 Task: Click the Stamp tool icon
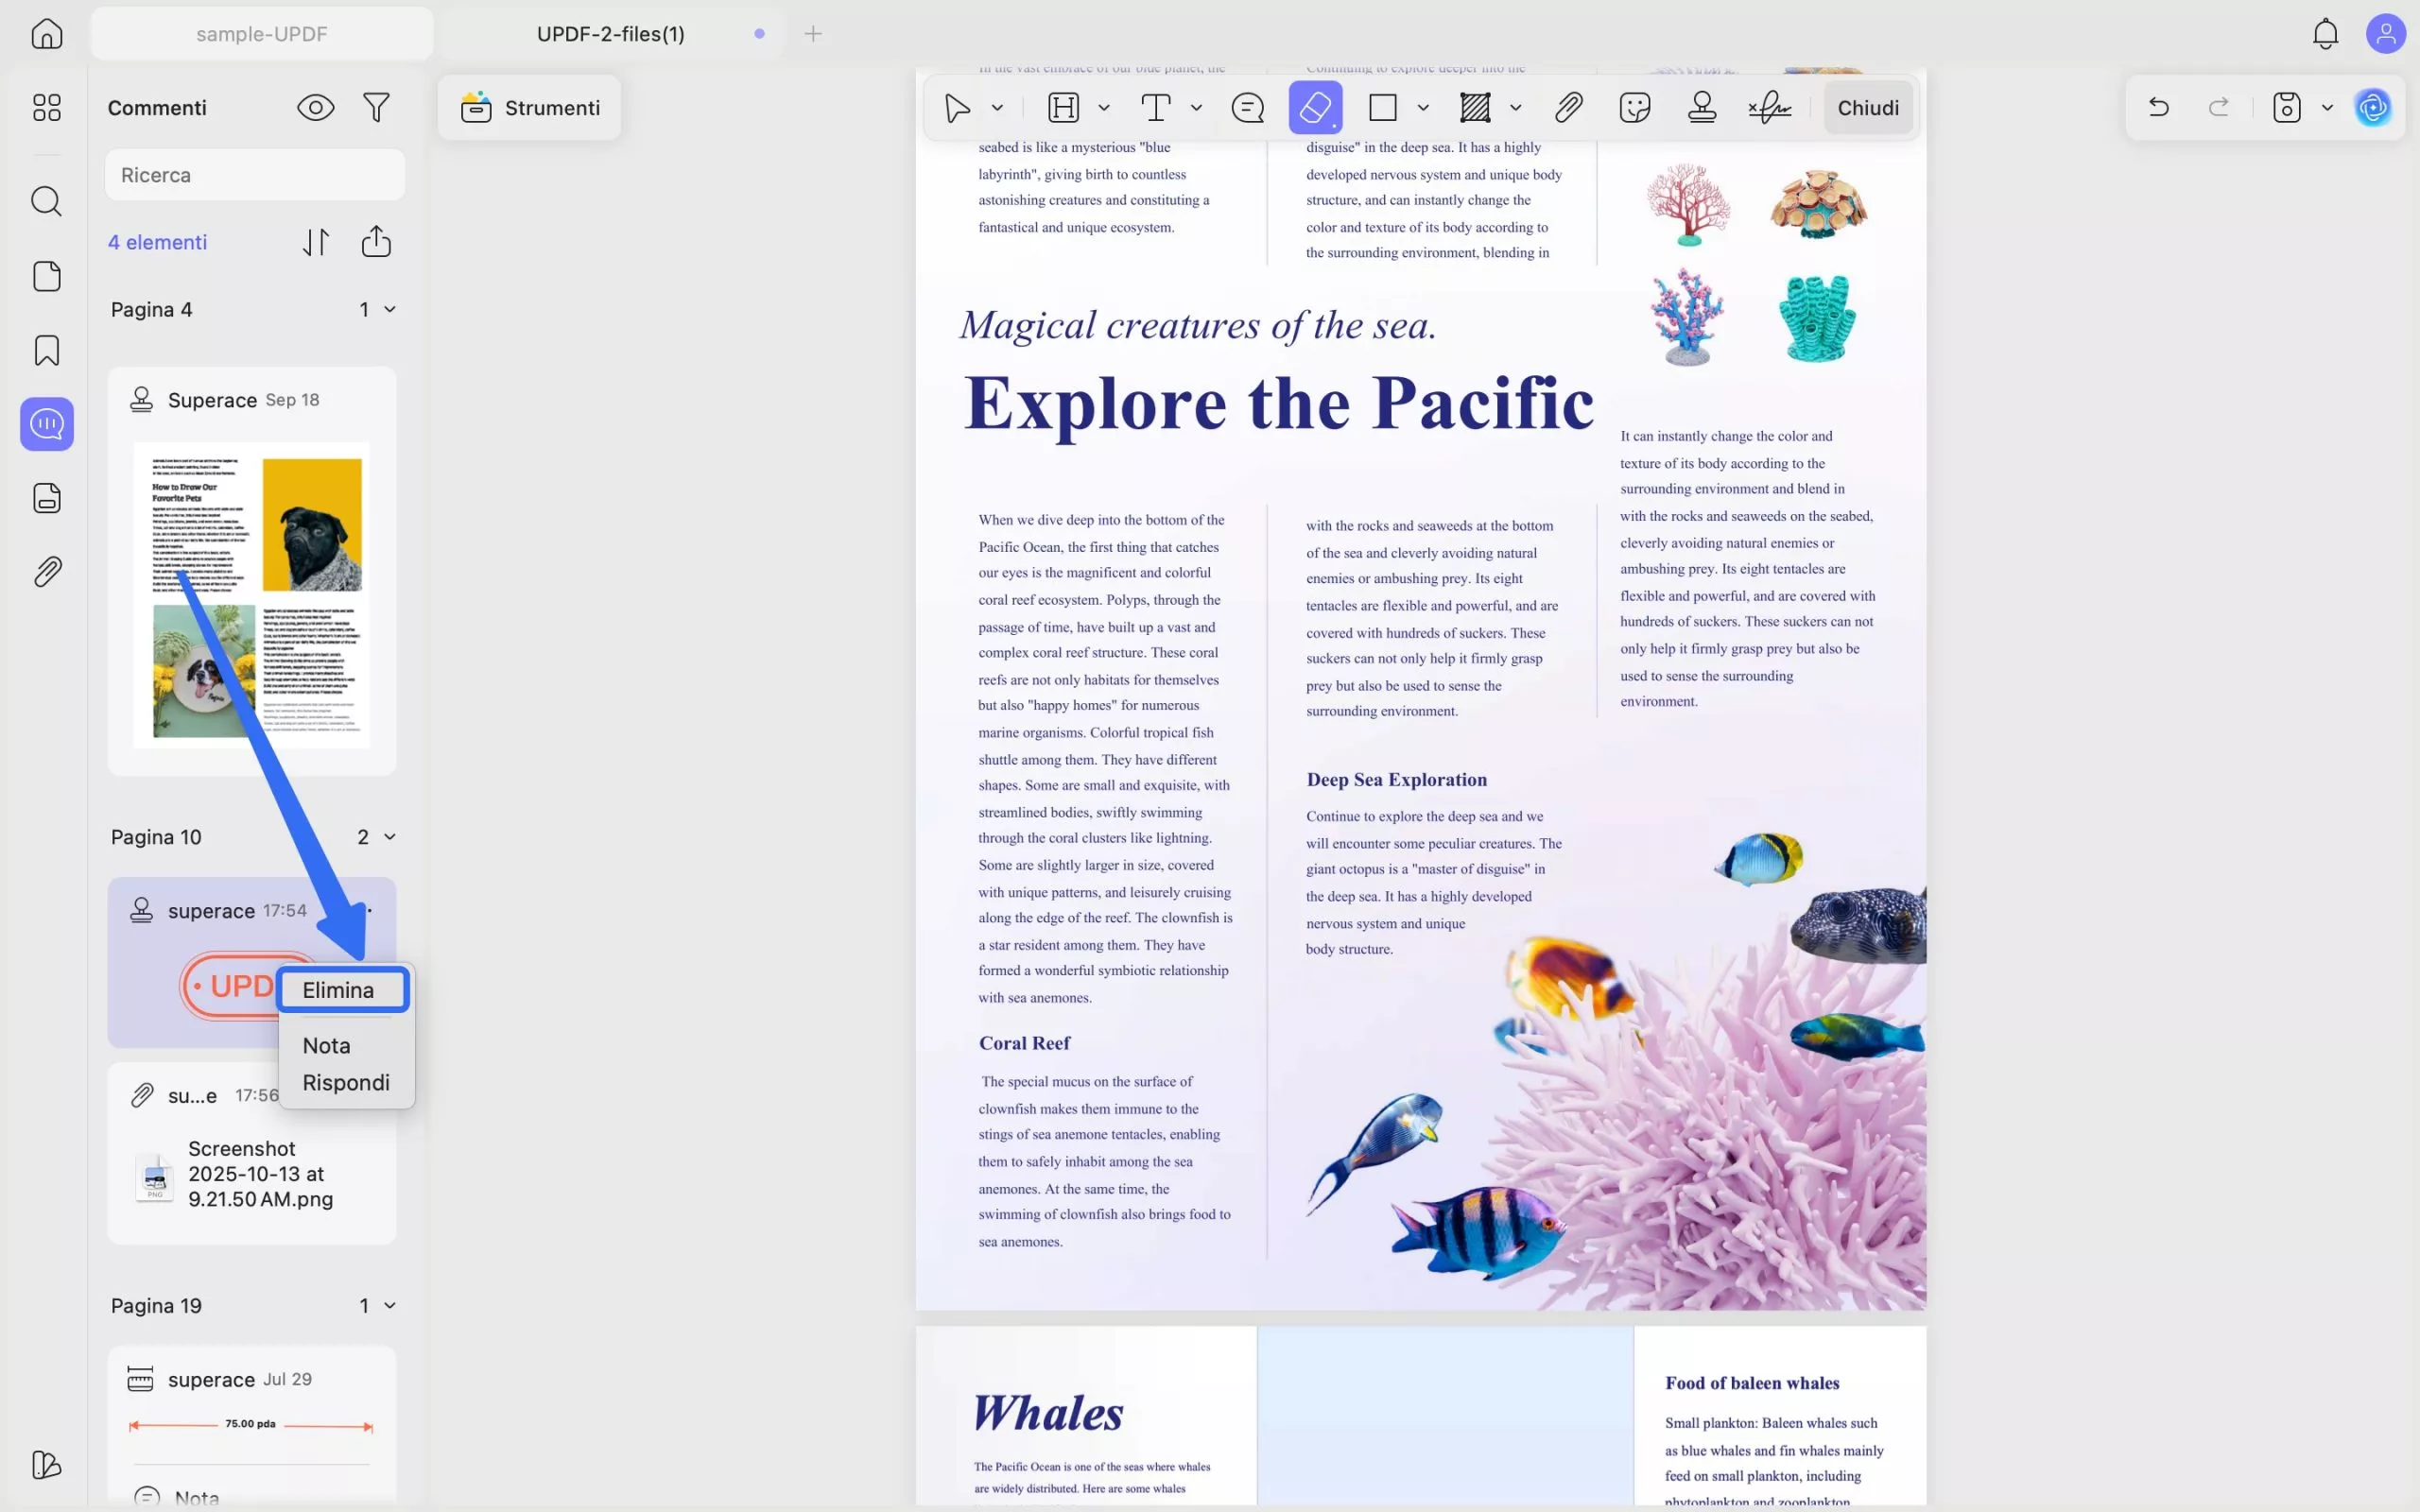tap(1701, 107)
